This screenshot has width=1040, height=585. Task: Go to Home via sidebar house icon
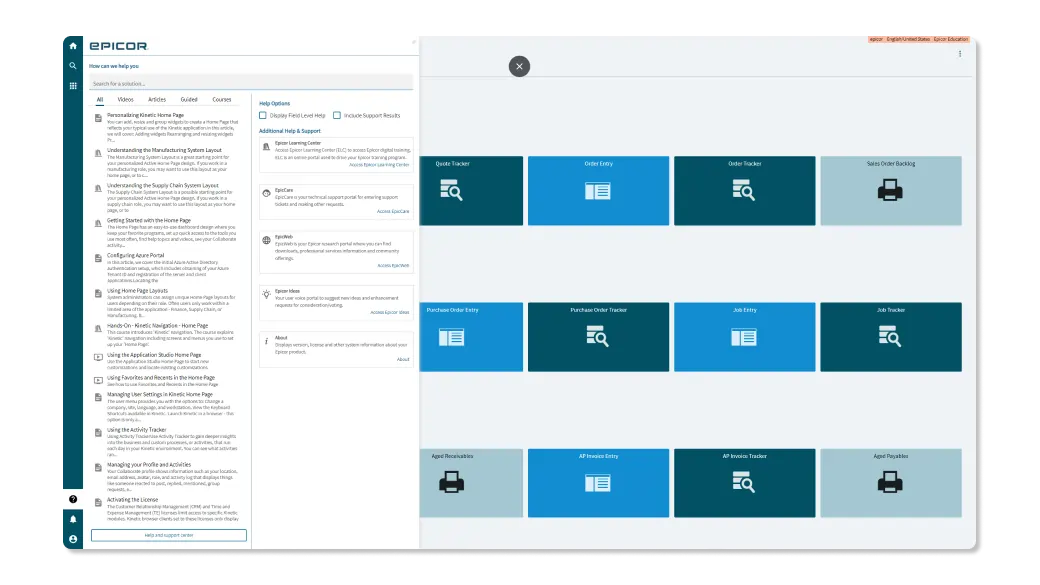[x=73, y=46]
